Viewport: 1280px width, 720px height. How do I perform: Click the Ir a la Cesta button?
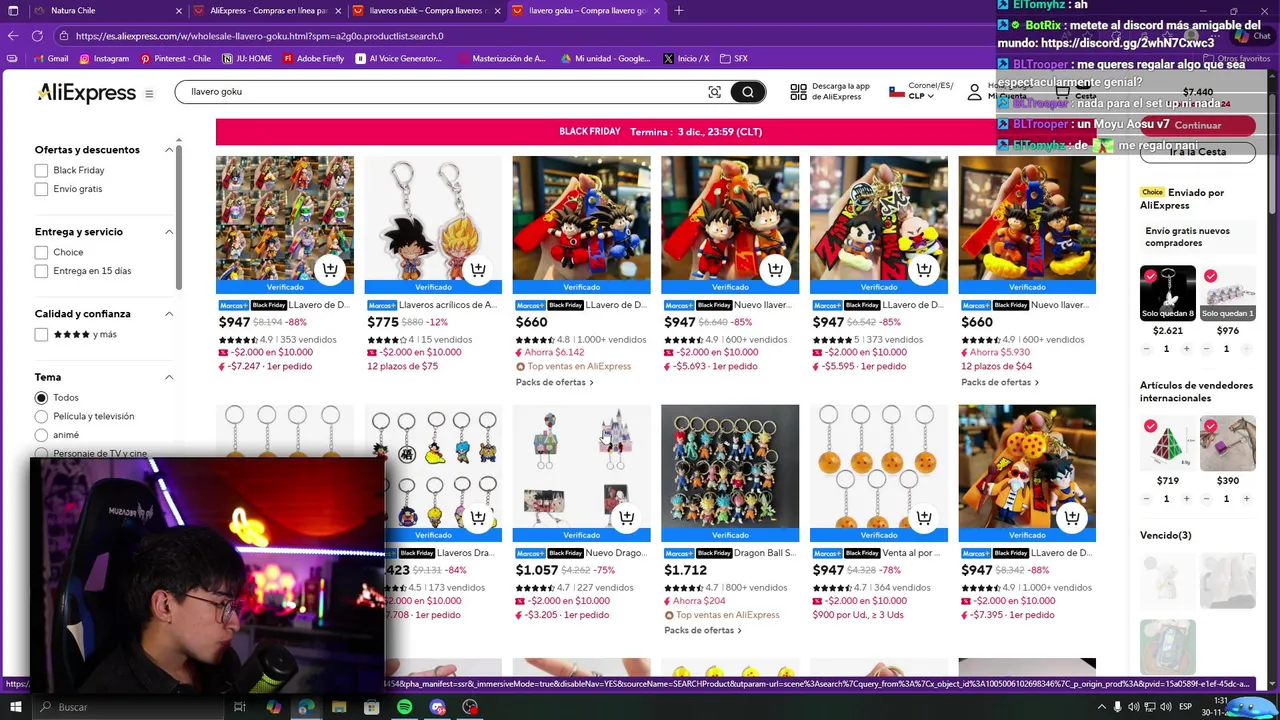click(x=1198, y=152)
